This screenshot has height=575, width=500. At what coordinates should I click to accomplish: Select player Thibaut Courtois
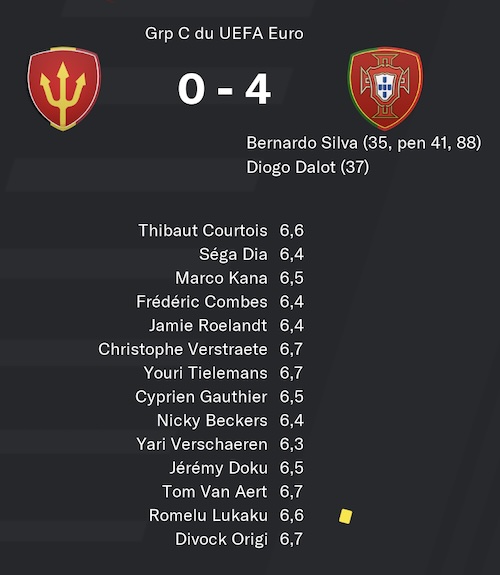coord(203,231)
